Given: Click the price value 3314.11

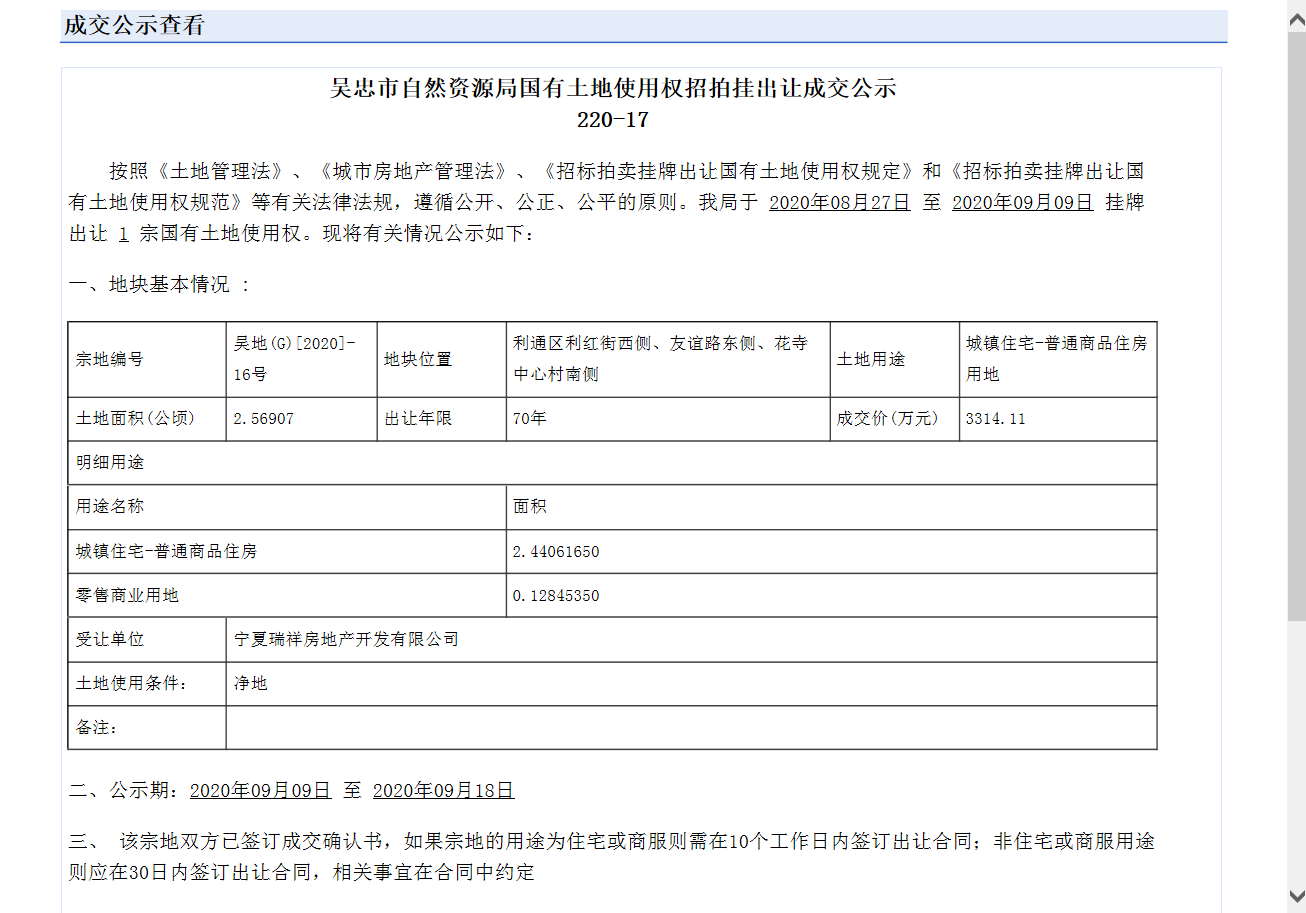Looking at the screenshot, I should click(996, 419).
